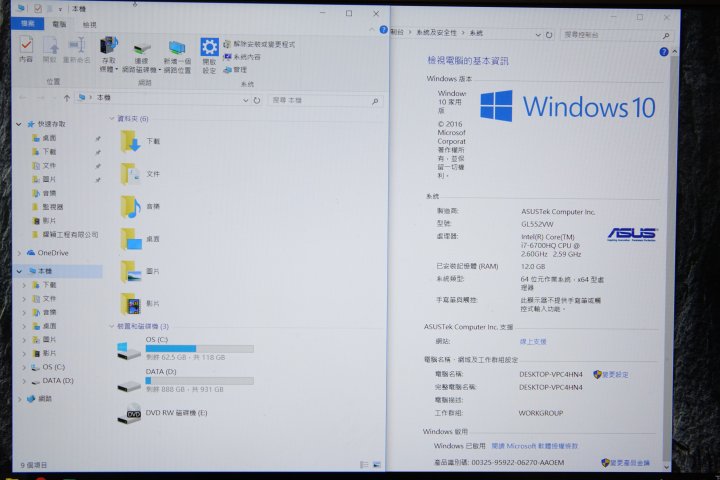Switch to details view via status bar icon

coord(364,464)
